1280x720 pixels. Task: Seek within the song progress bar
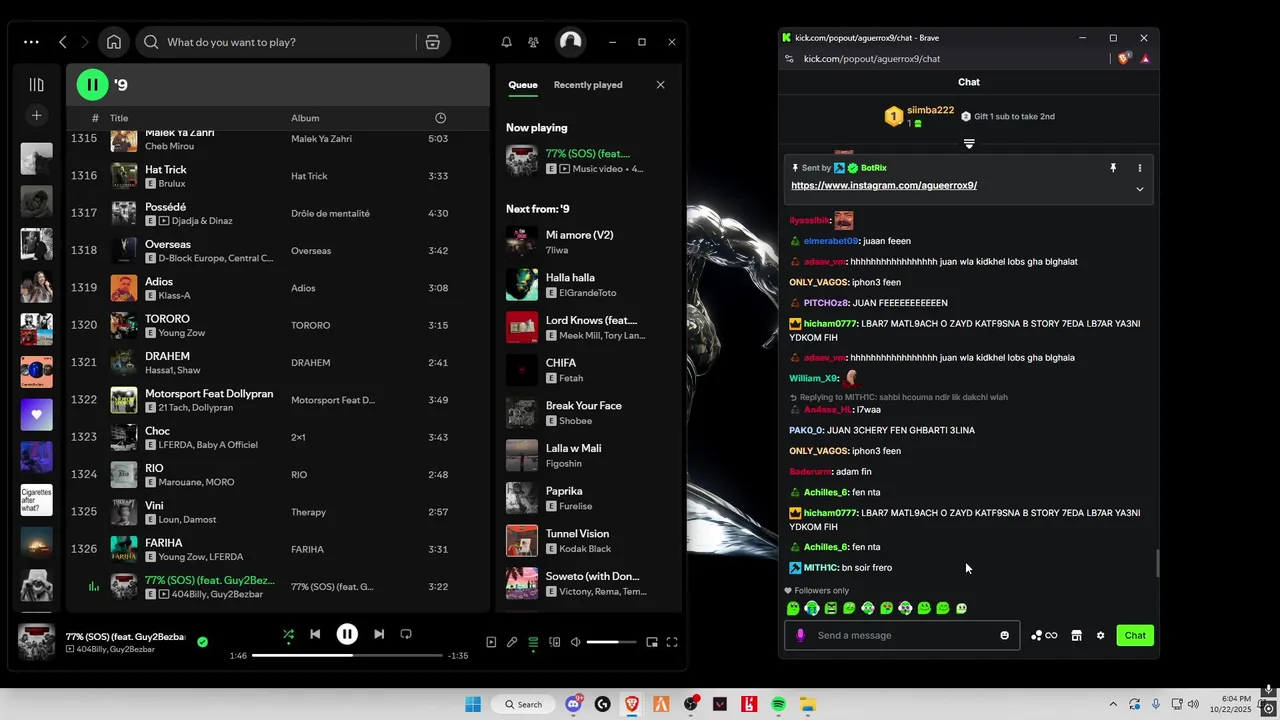[x=347, y=655]
